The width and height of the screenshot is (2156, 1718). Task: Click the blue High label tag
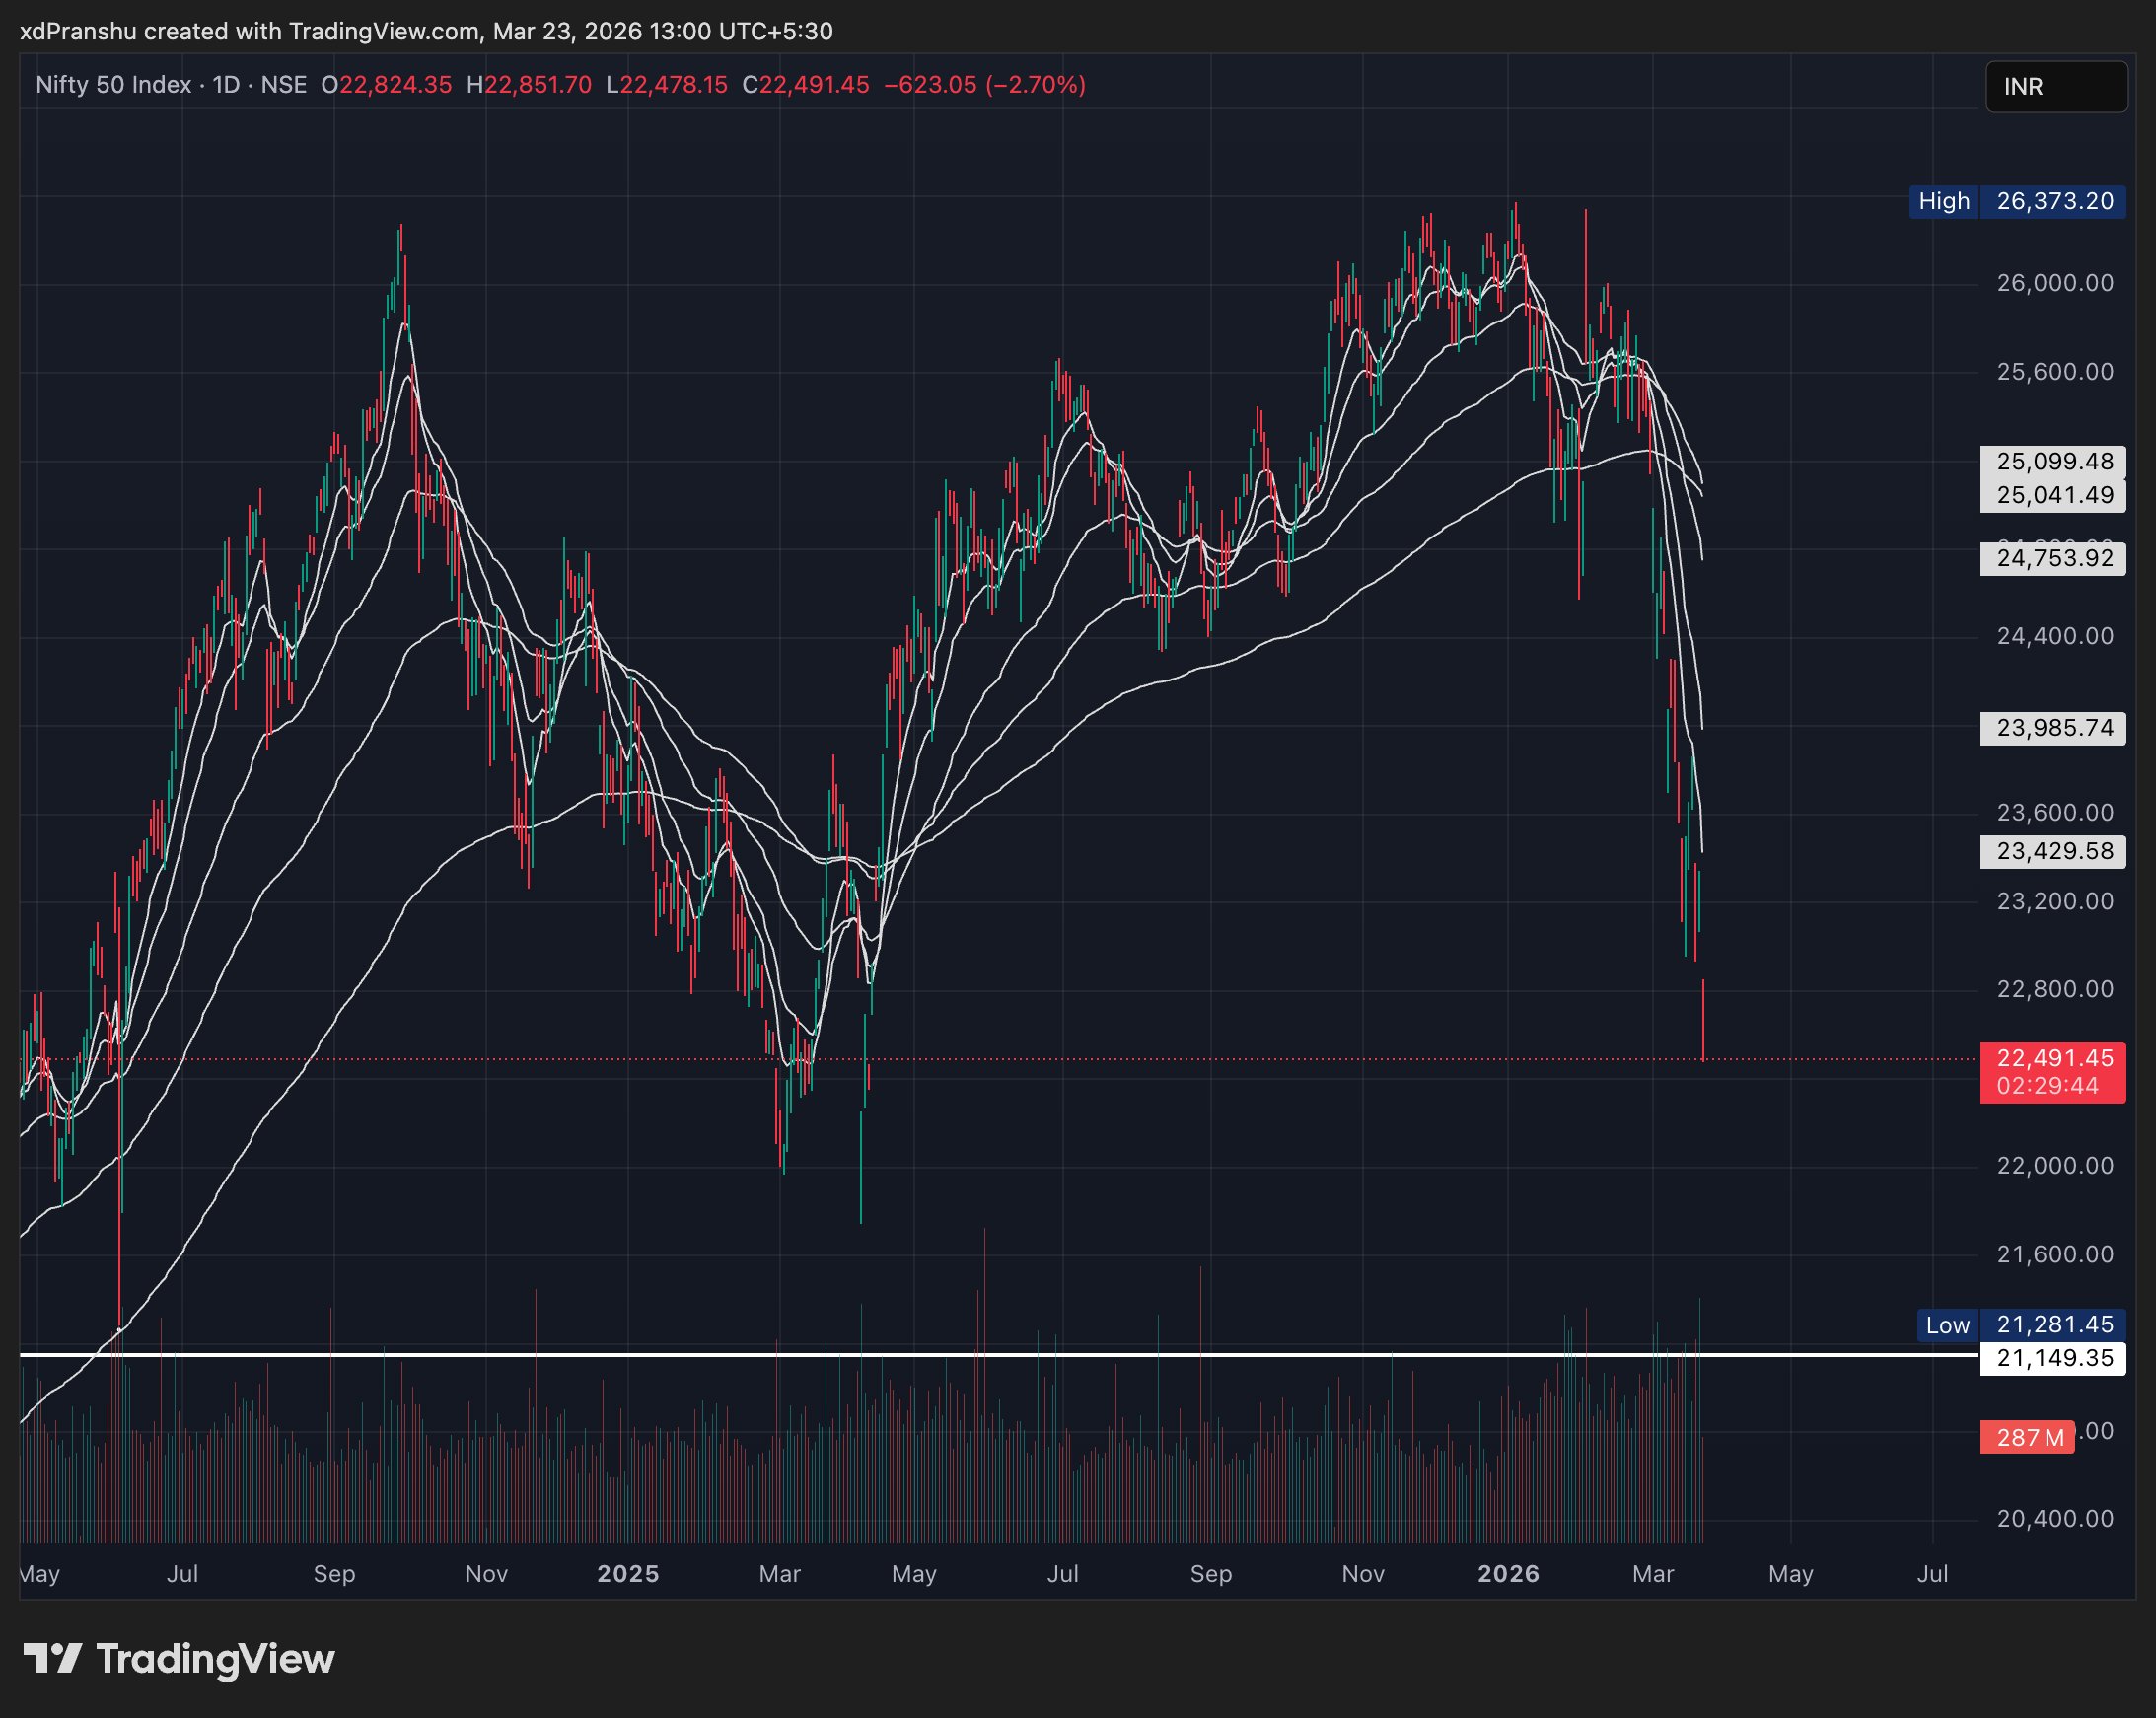1943,202
